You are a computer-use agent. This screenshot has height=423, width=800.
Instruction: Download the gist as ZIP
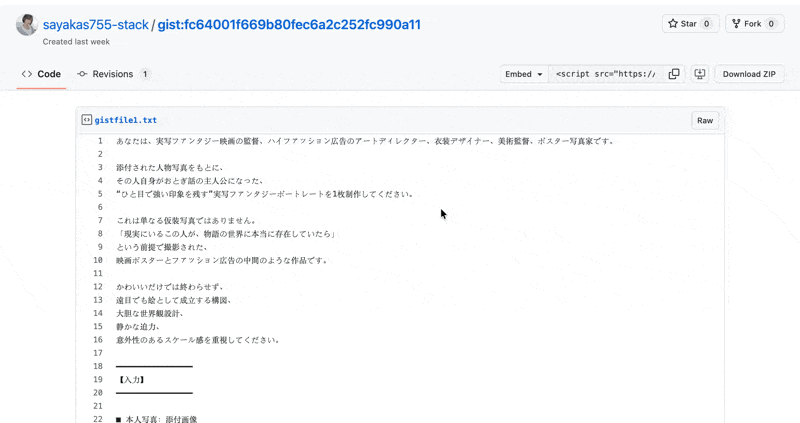pyautogui.click(x=749, y=74)
